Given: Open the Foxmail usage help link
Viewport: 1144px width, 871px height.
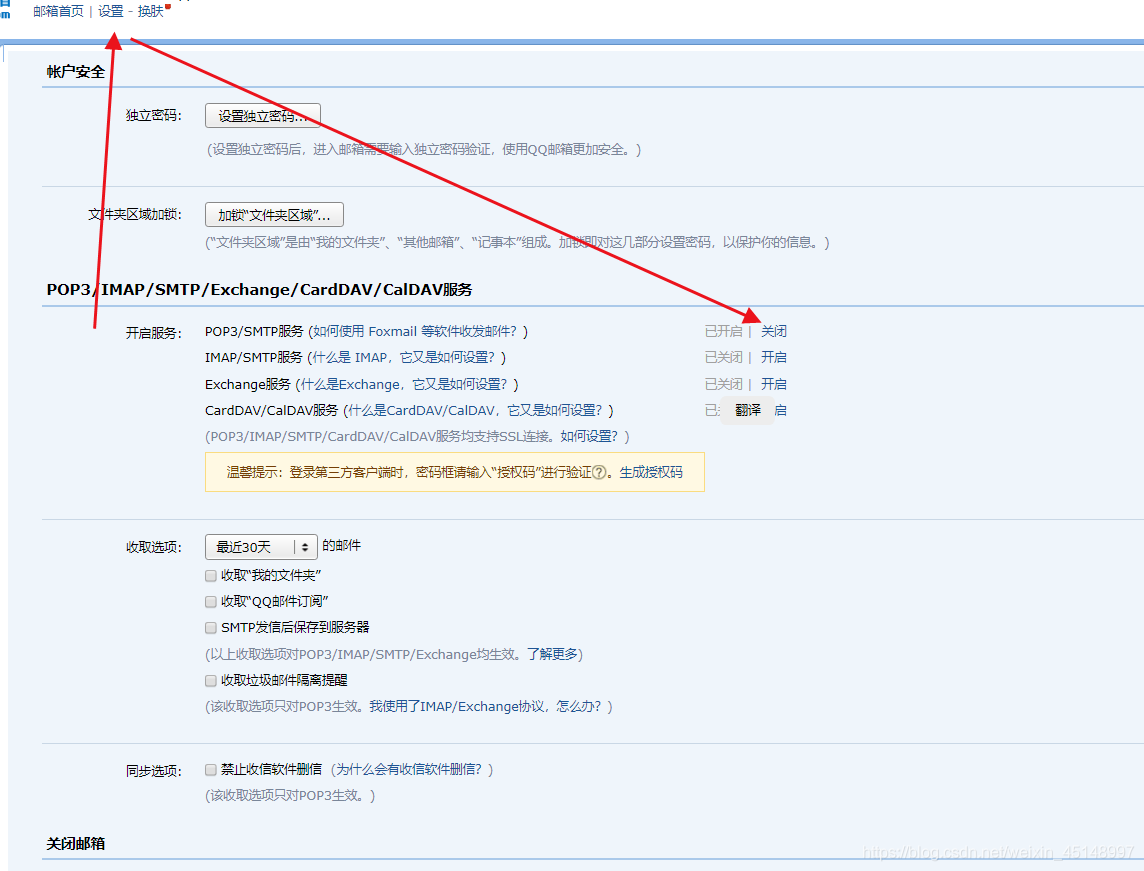Looking at the screenshot, I should [415, 331].
